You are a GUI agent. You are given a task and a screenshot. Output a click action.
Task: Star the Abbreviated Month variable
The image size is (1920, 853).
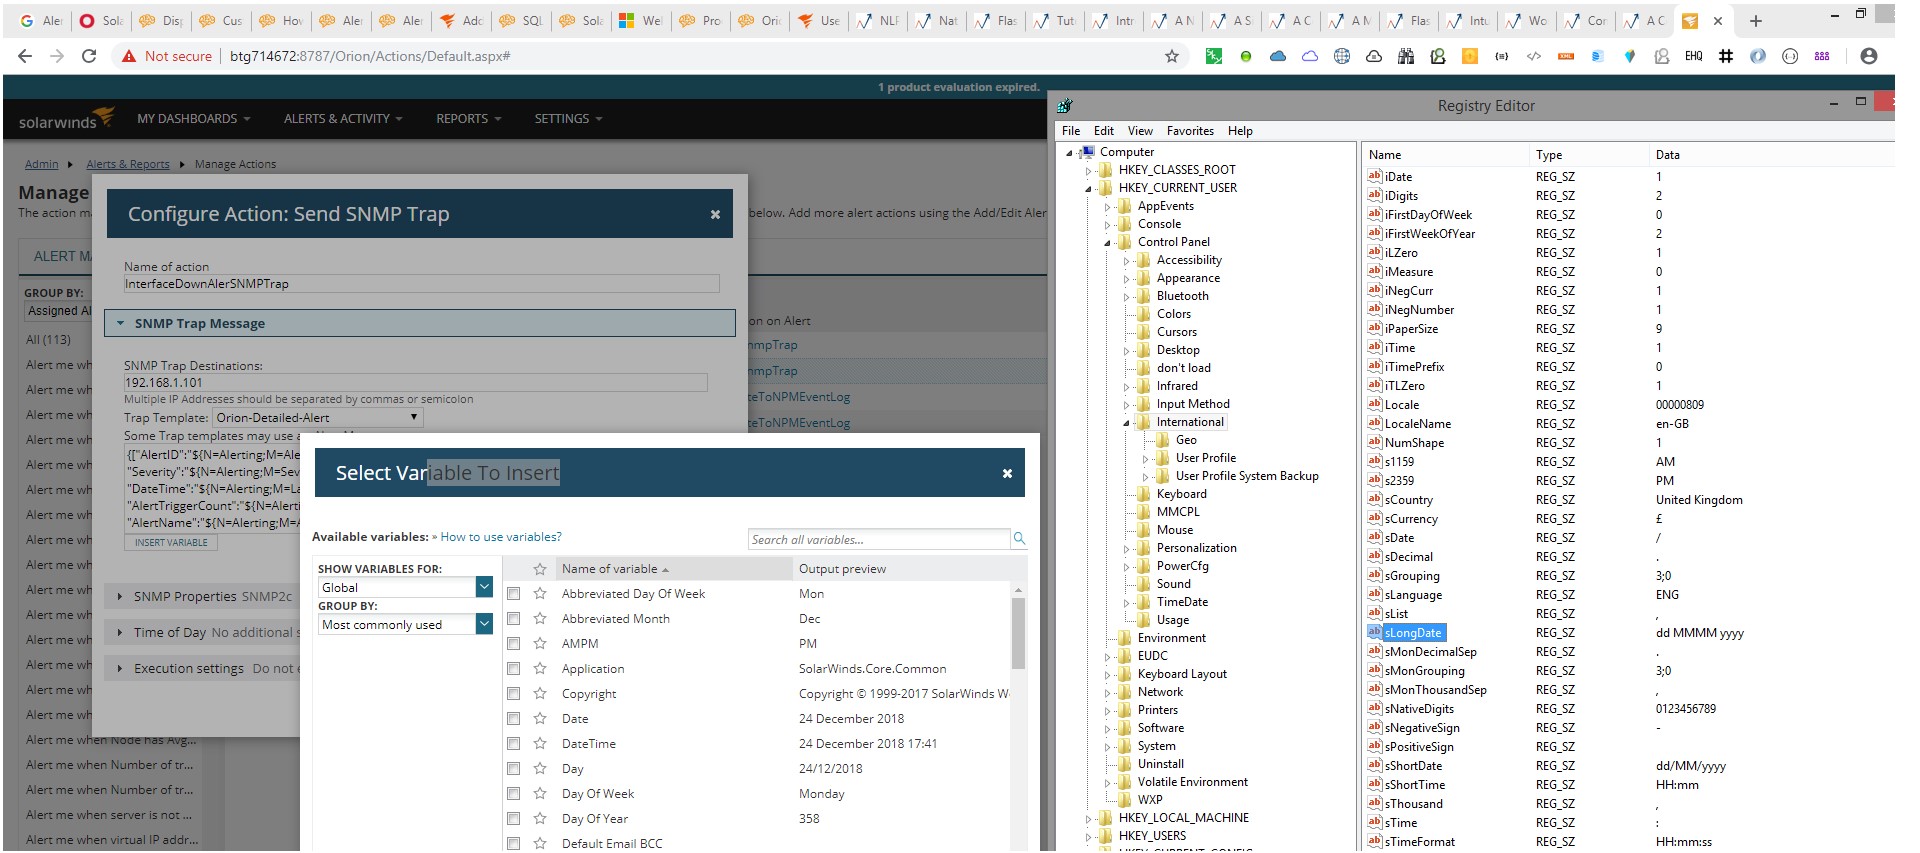pyautogui.click(x=540, y=619)
